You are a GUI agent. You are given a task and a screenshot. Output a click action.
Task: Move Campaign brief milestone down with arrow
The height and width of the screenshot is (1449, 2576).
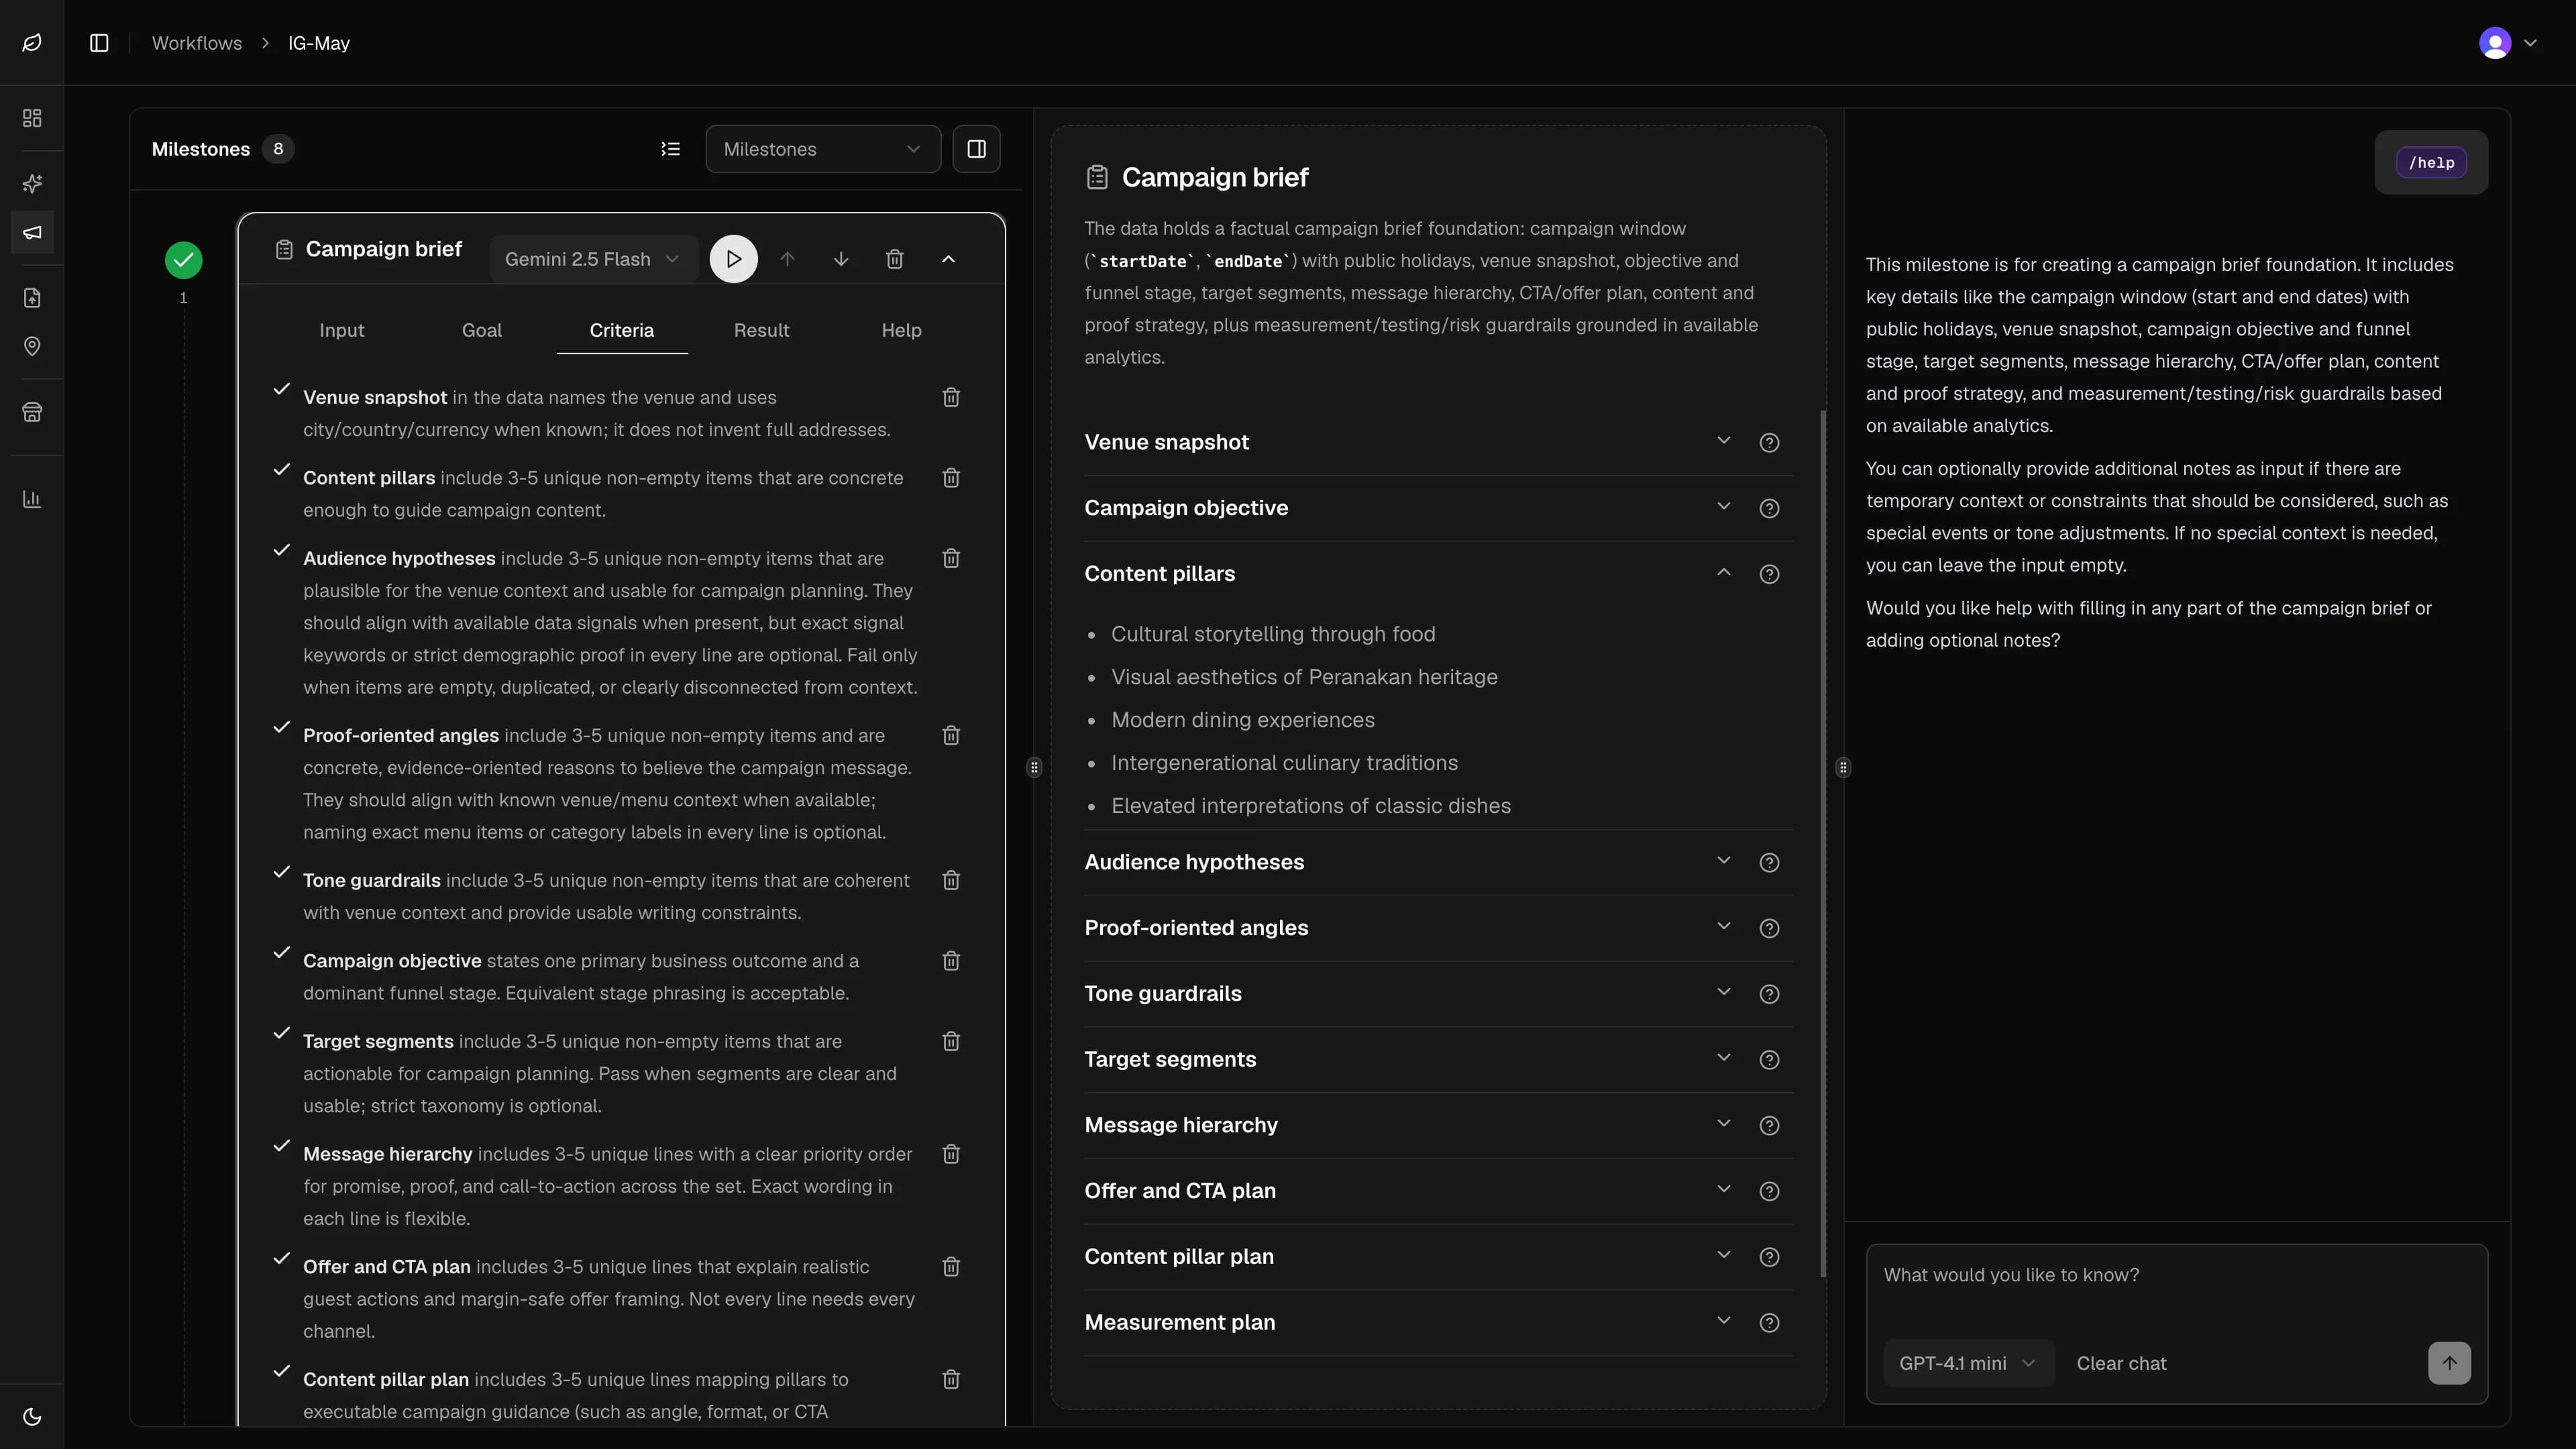[x=841, y=259]
